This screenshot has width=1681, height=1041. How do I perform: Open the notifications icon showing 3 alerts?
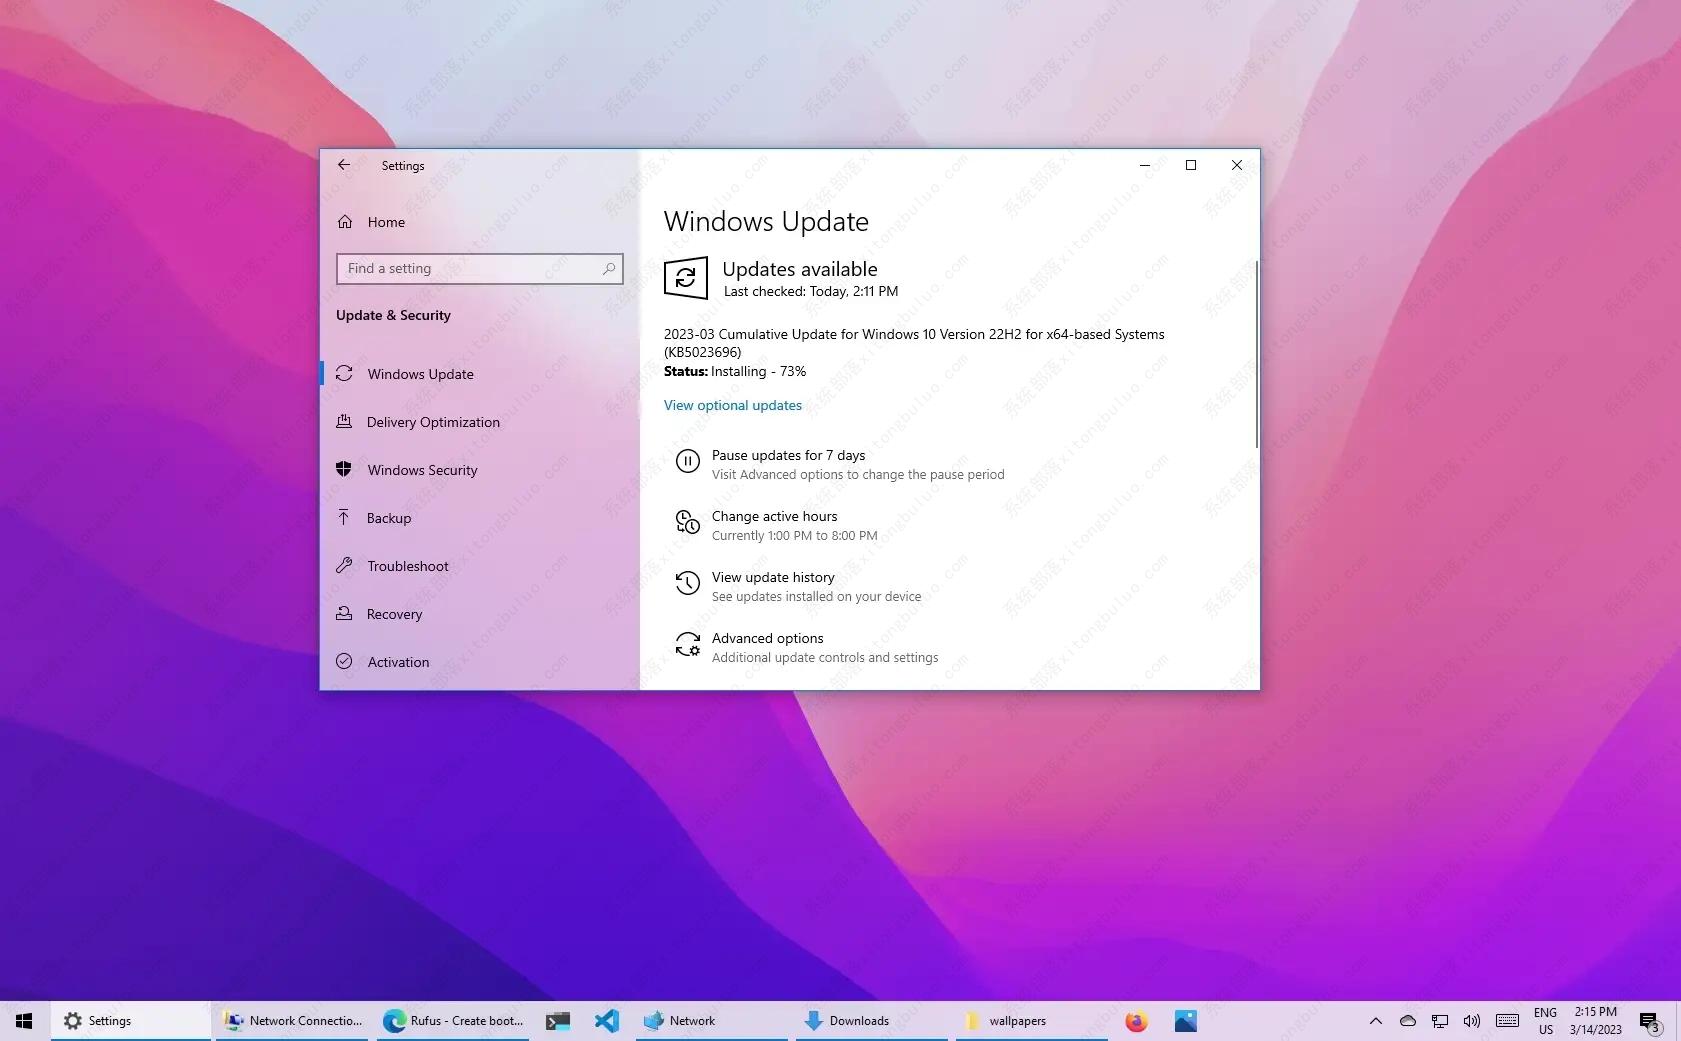1648,1020
